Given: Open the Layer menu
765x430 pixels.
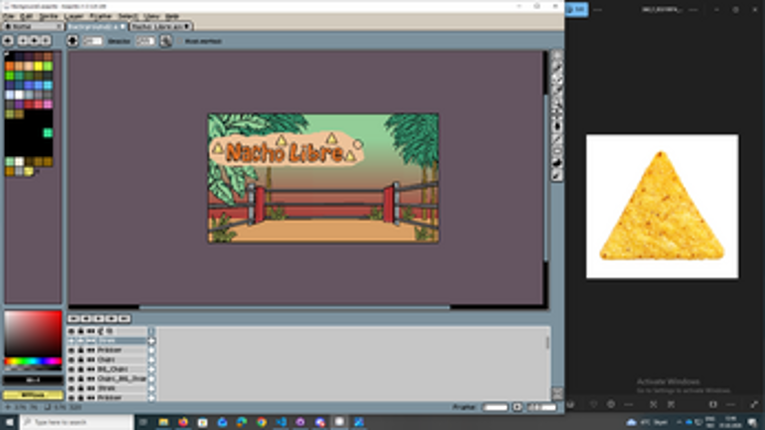Looking at the screenshot, I should (73, 16).
